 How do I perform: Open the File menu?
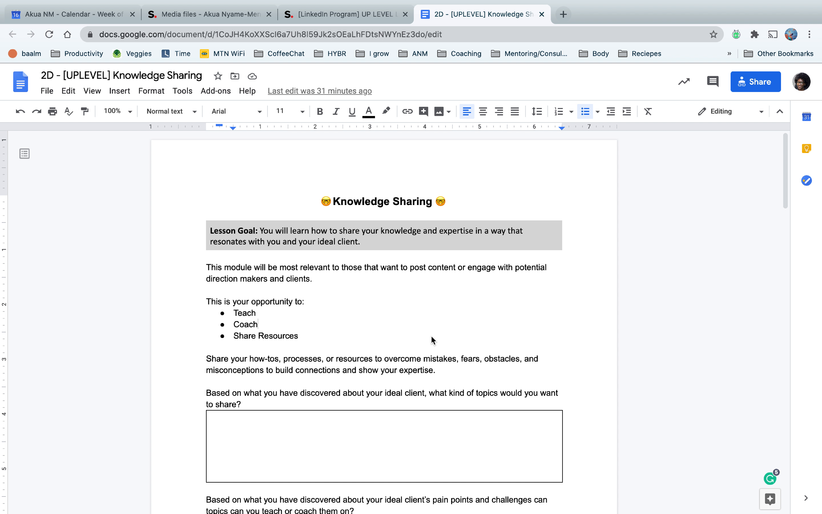coord(47,91)
